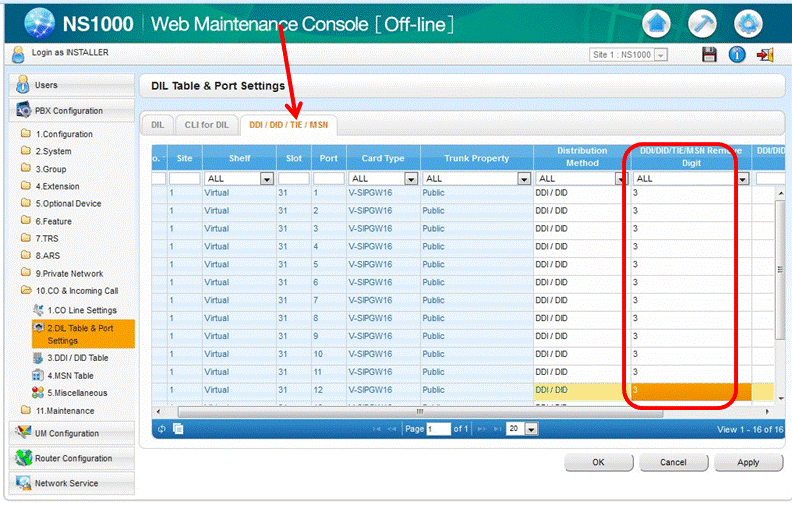Expand the UM Configuration section

click(x=71, y=434)
